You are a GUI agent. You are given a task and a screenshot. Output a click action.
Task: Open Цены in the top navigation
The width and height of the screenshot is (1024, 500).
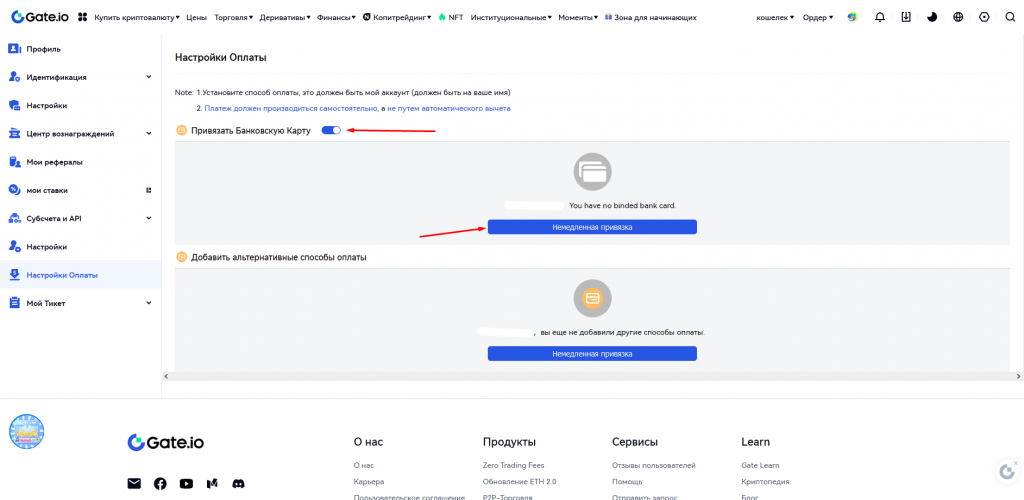coord(197,17)
